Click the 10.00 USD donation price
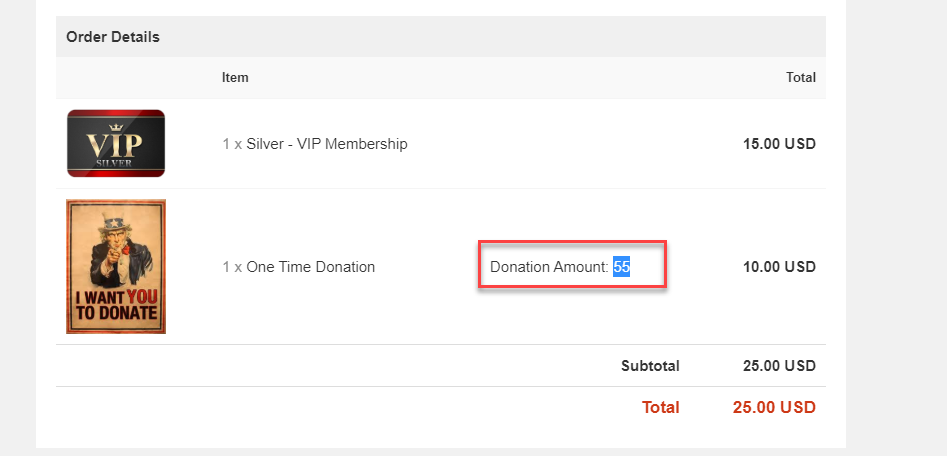 780,267
